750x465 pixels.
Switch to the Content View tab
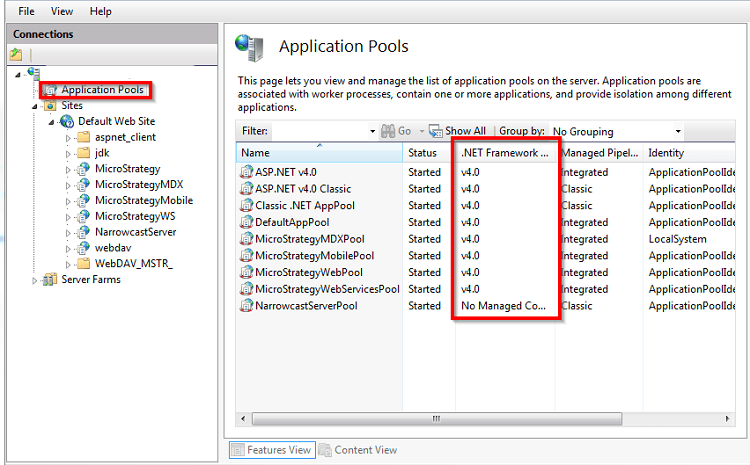click(x=364, y=450)
